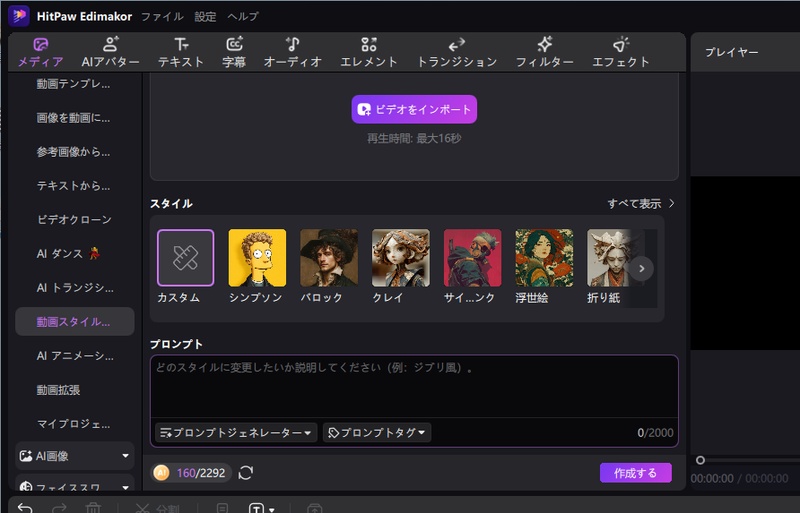Select 動画スタイル... in sidebar

tap(74, 322)
